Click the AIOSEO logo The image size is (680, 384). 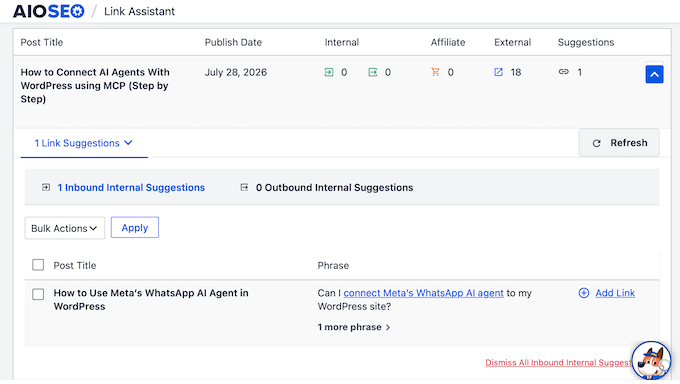[x=49, y=11]
